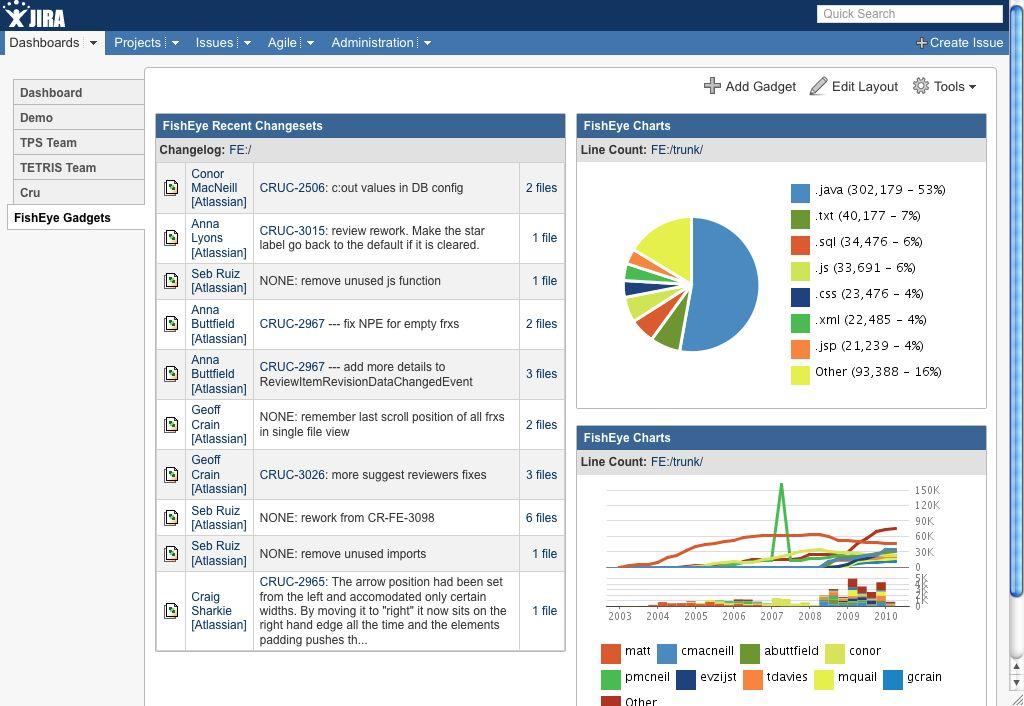Switch to the Cru tab
1024x706 pixels.
tap(78, 193)
